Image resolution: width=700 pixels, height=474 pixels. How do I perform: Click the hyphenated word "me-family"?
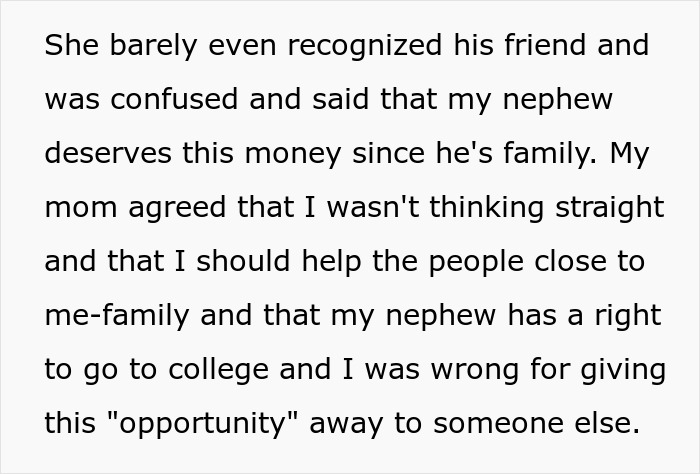click(x=116, y=315)
